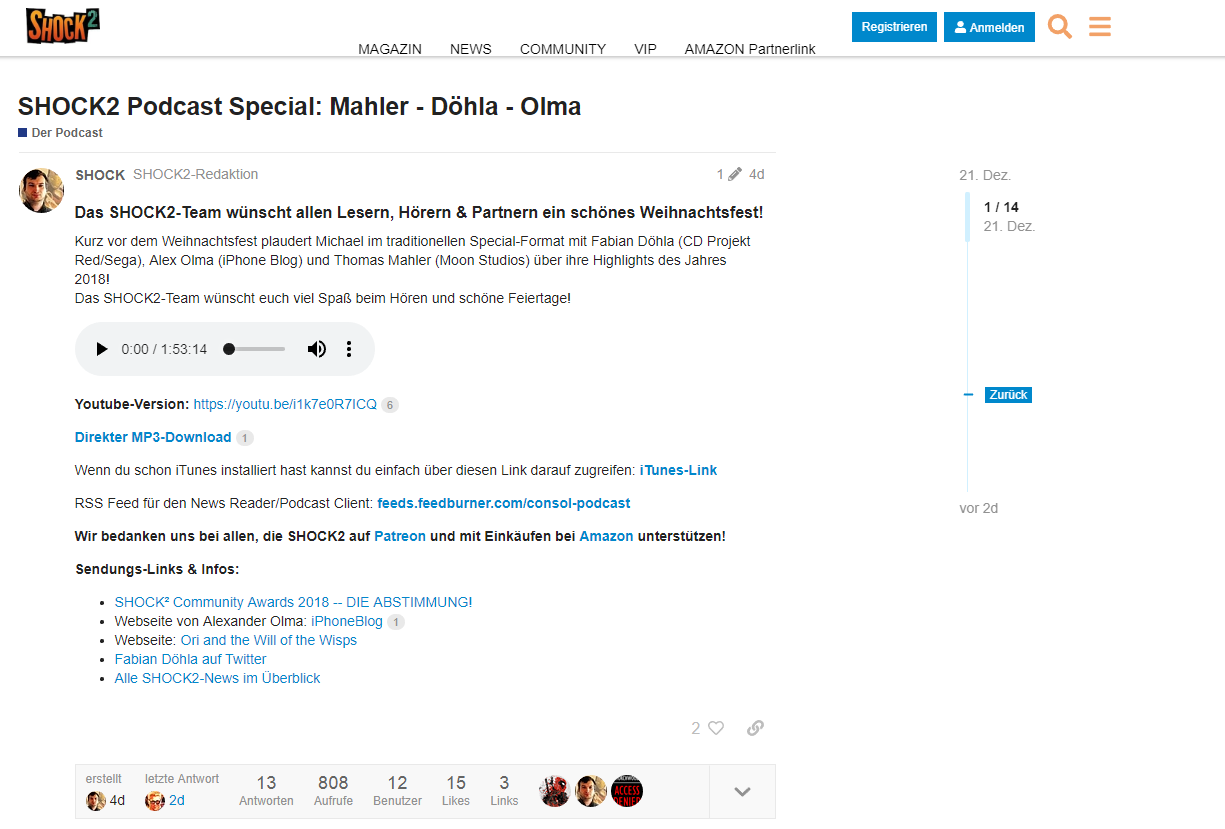
Task: Open Ori and the Will of the Wisps link
Action: pos(269,641)
